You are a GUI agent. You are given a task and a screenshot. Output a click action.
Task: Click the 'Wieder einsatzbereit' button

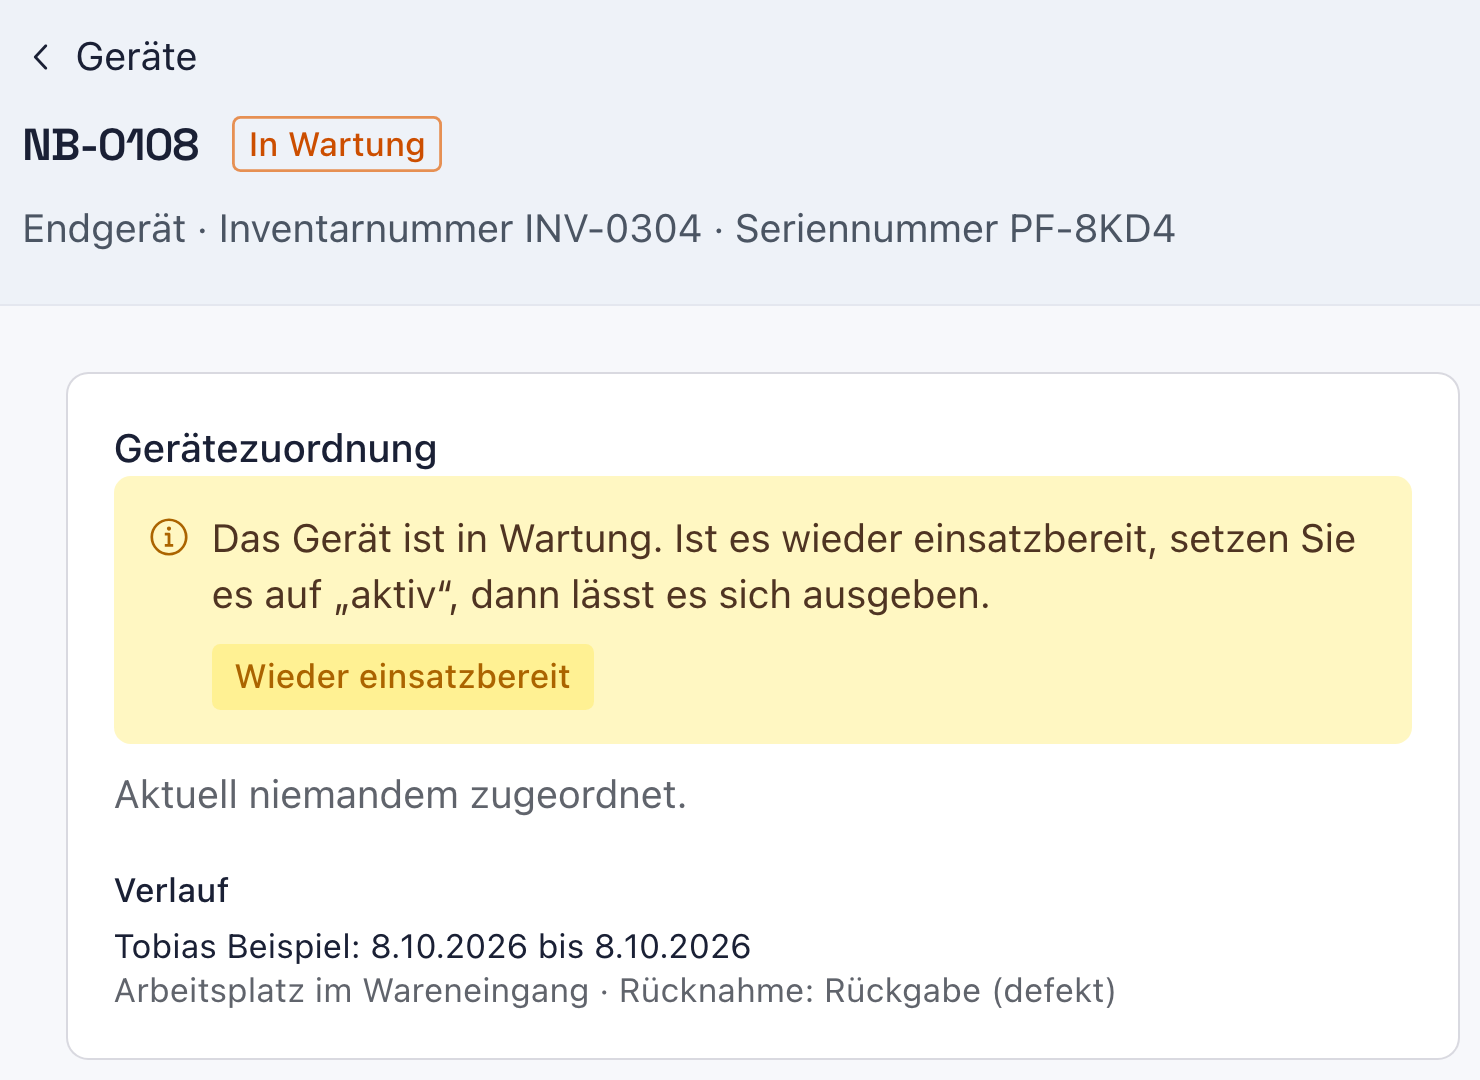coord(403,677)
